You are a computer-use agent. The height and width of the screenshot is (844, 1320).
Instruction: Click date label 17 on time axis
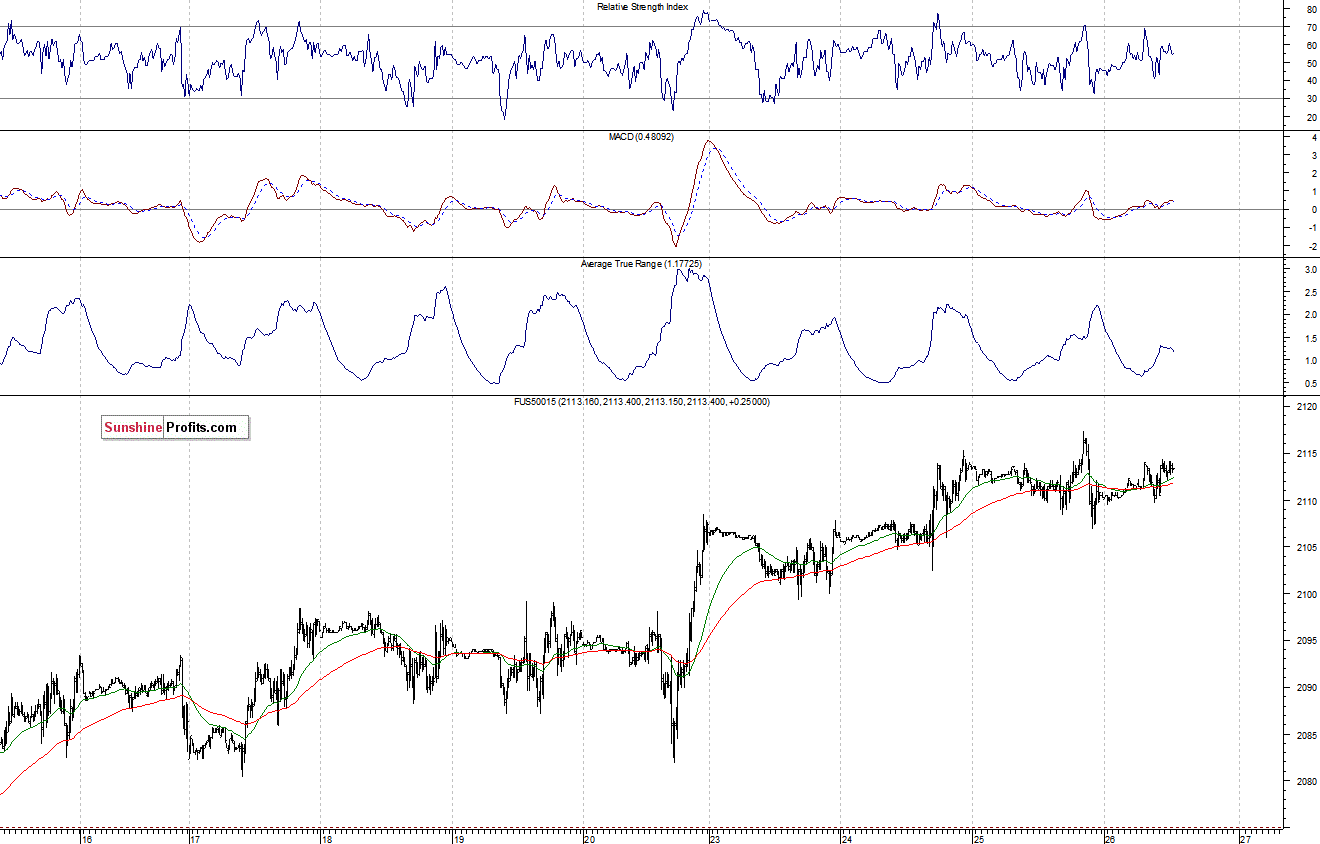(196, 838)
